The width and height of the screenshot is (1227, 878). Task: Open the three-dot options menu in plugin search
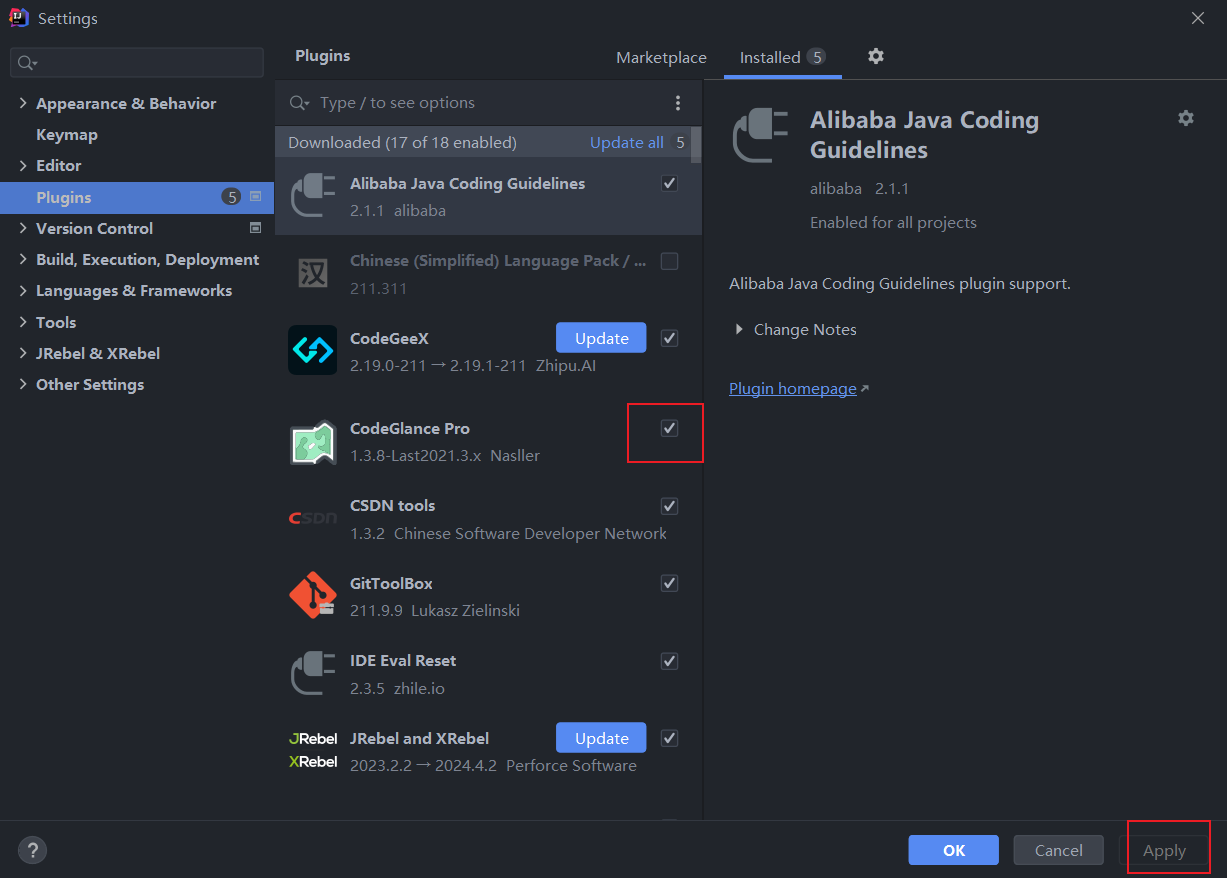click(x=678, y=103)
